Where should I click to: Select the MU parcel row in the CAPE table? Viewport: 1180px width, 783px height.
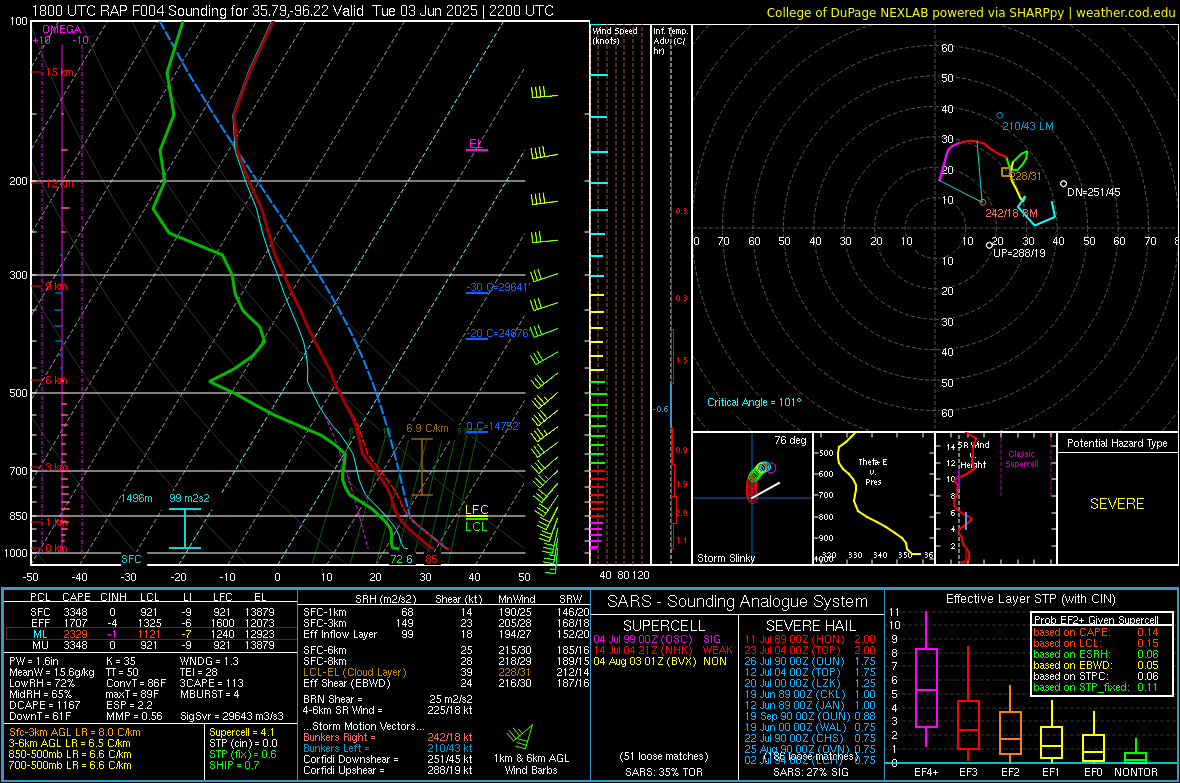pos(151,645)
